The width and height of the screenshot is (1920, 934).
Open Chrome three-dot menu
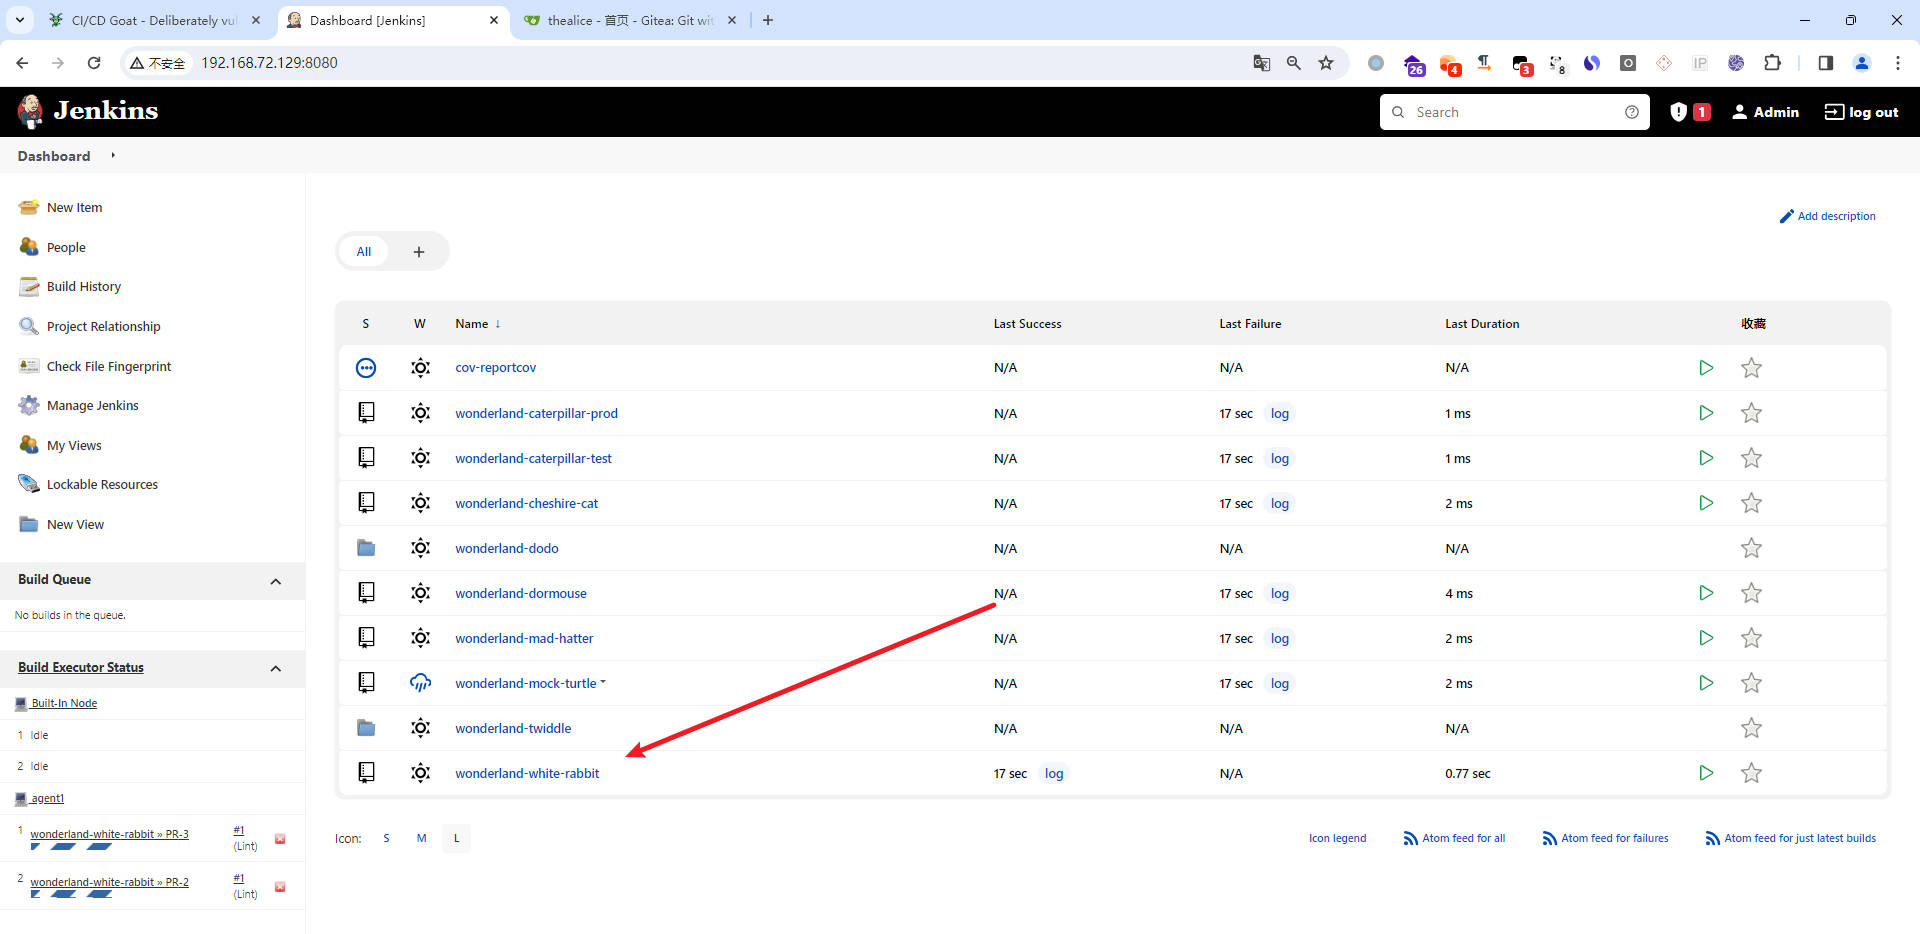(x=1898, y=63)
